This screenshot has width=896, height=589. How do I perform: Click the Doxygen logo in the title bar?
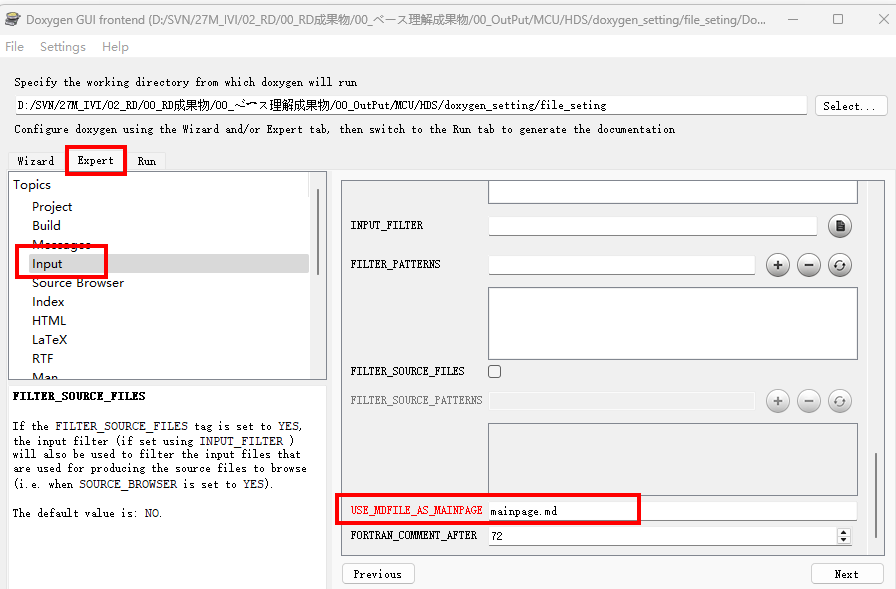click(11, 18)
